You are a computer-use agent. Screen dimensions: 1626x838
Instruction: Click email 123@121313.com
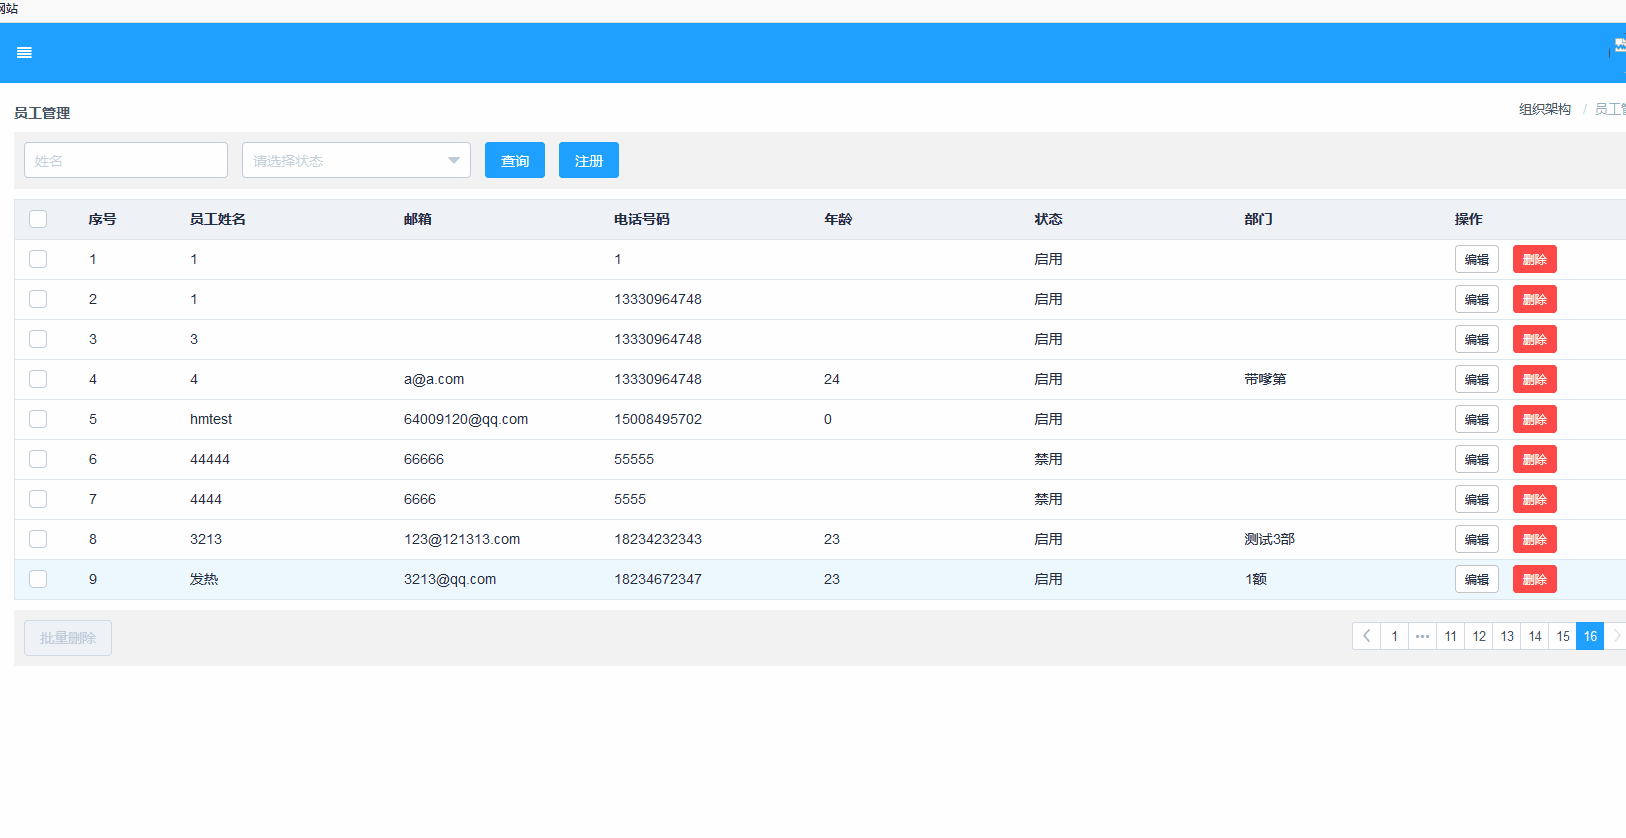tap(462, 539)
